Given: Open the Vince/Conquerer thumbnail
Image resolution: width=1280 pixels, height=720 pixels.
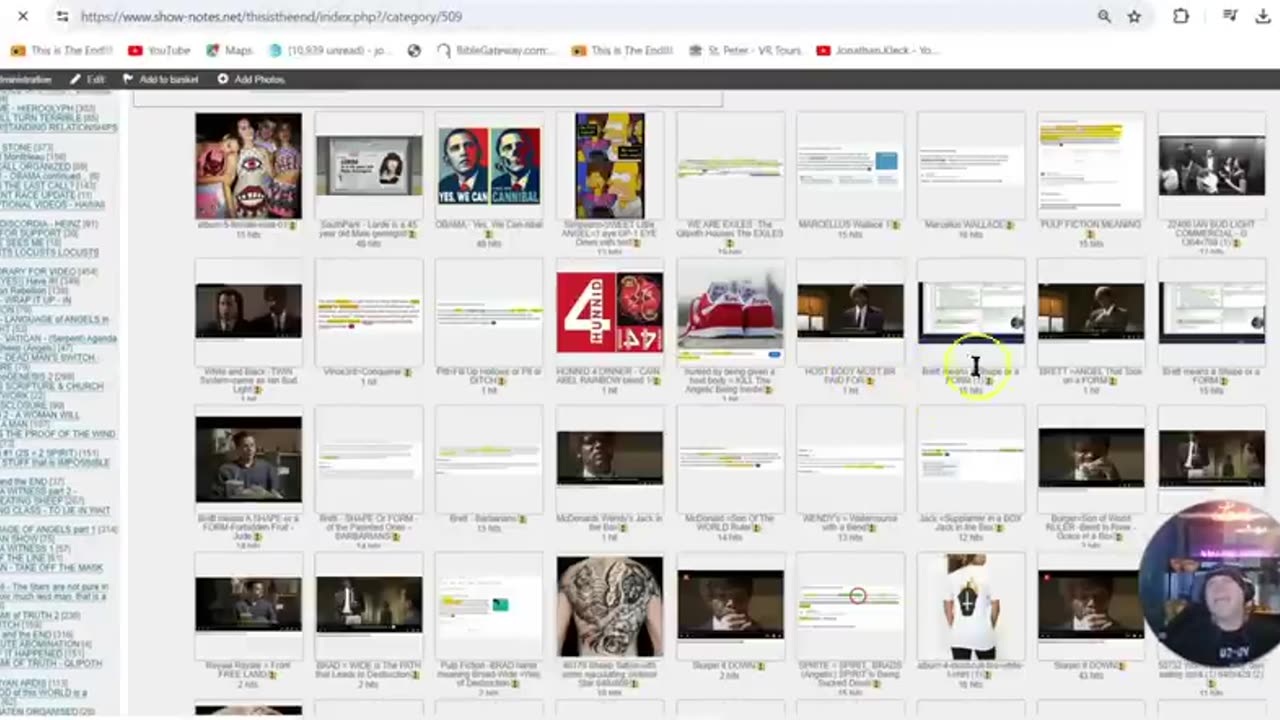Looking at the screenshot, I should (369, 312).
